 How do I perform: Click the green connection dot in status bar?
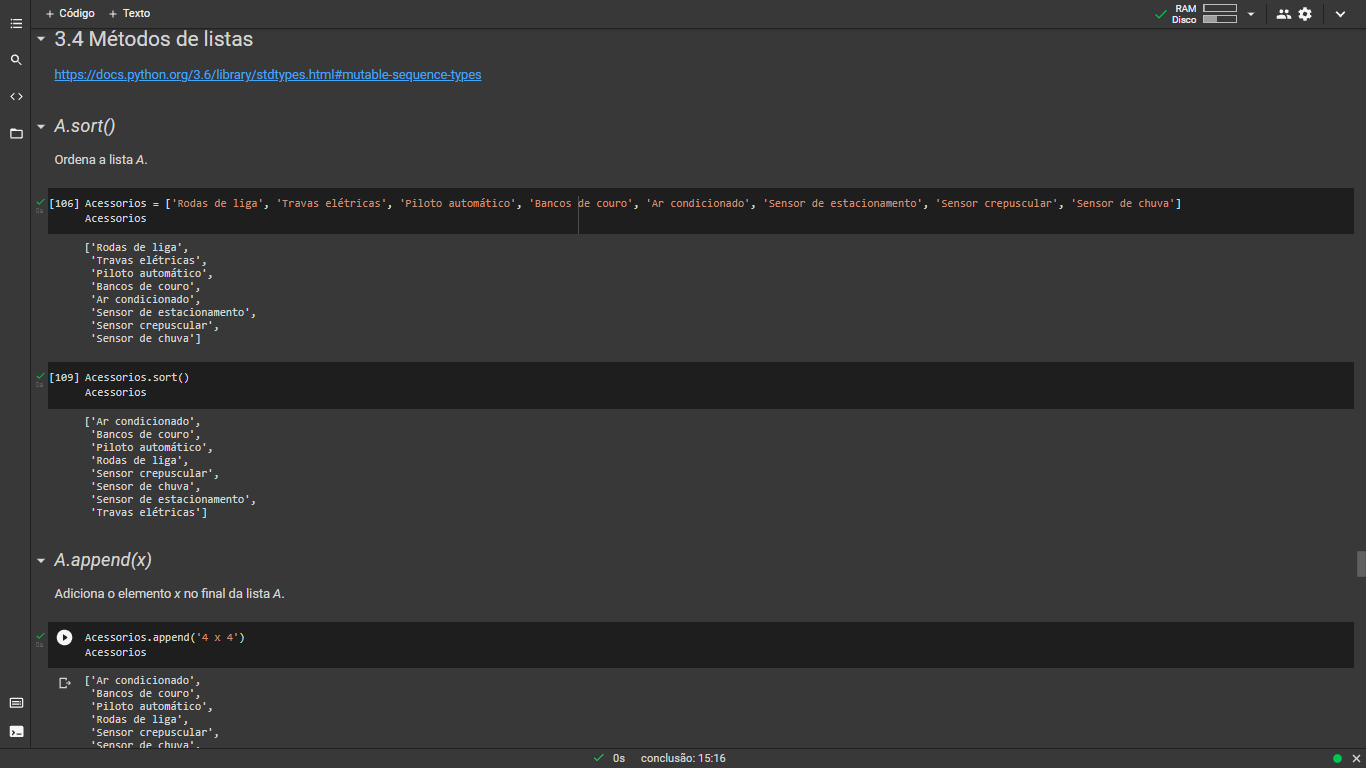point(1337,758)
